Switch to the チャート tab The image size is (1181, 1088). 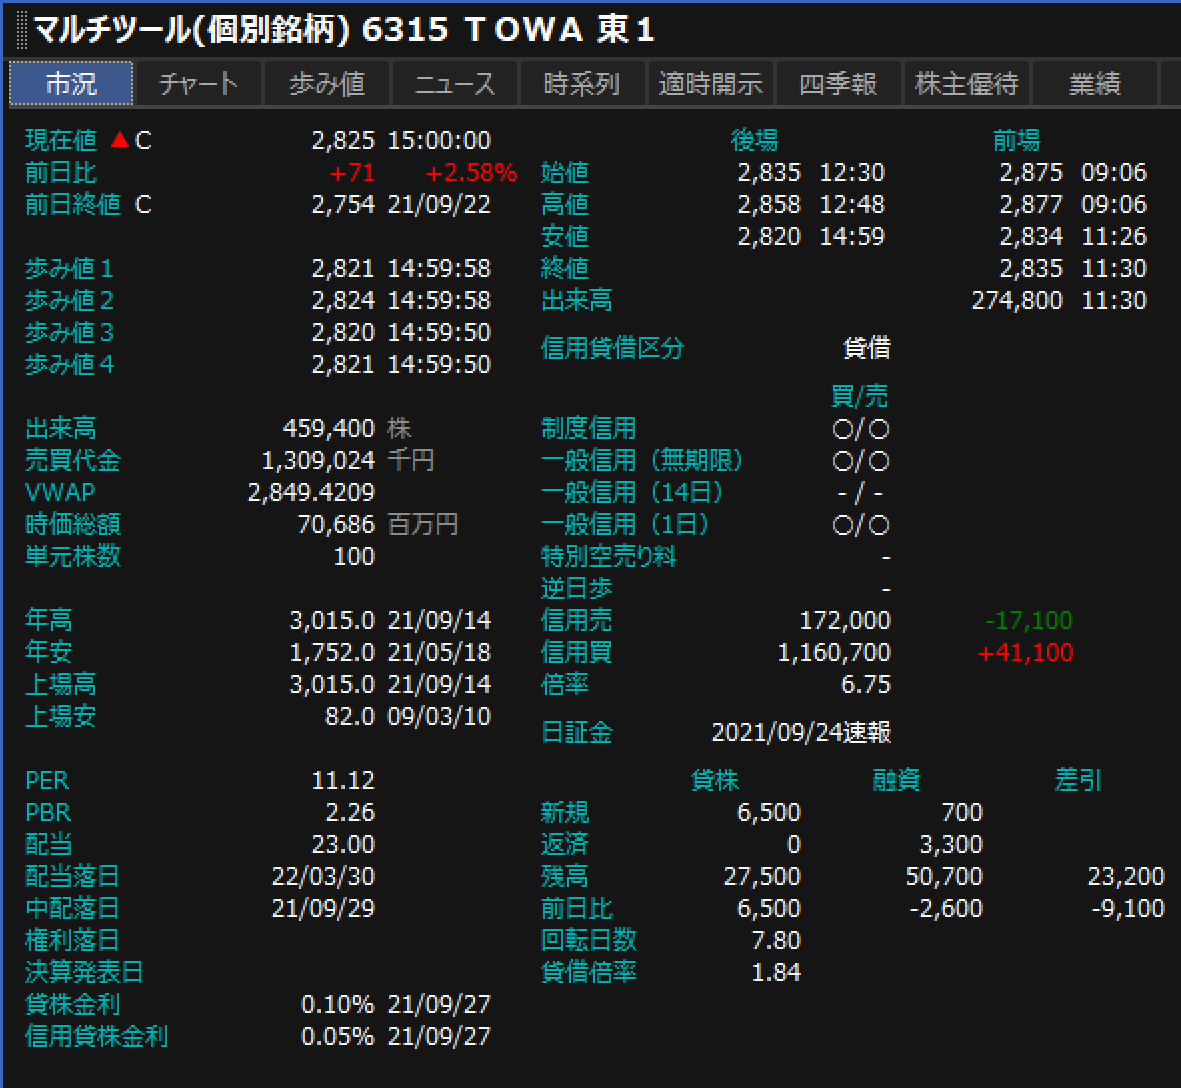[x=199, y=84]
